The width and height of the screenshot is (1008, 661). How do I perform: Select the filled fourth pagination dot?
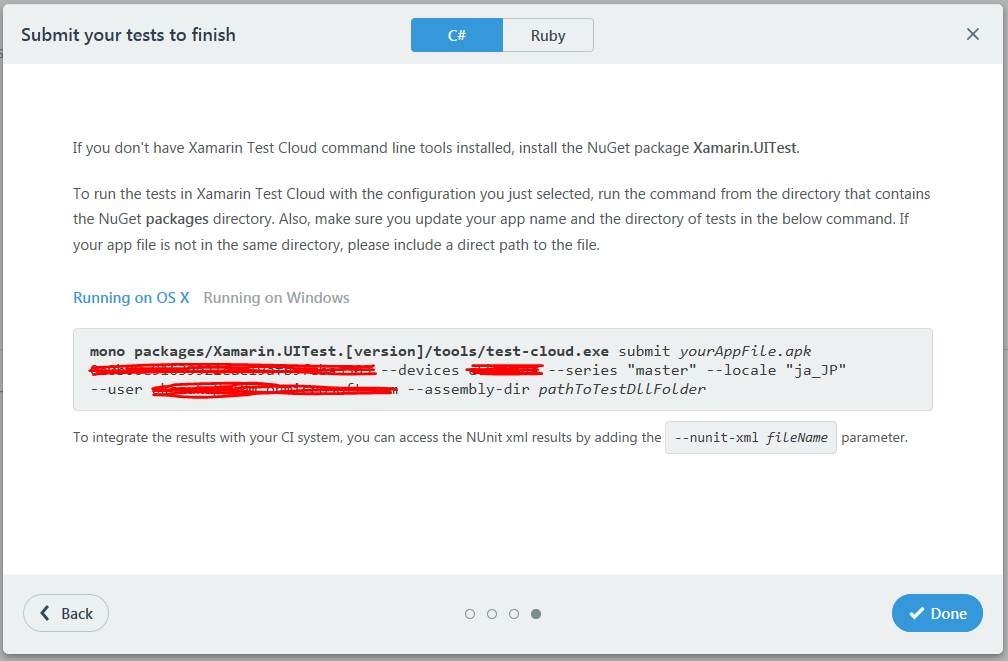[x=536, y=614]
